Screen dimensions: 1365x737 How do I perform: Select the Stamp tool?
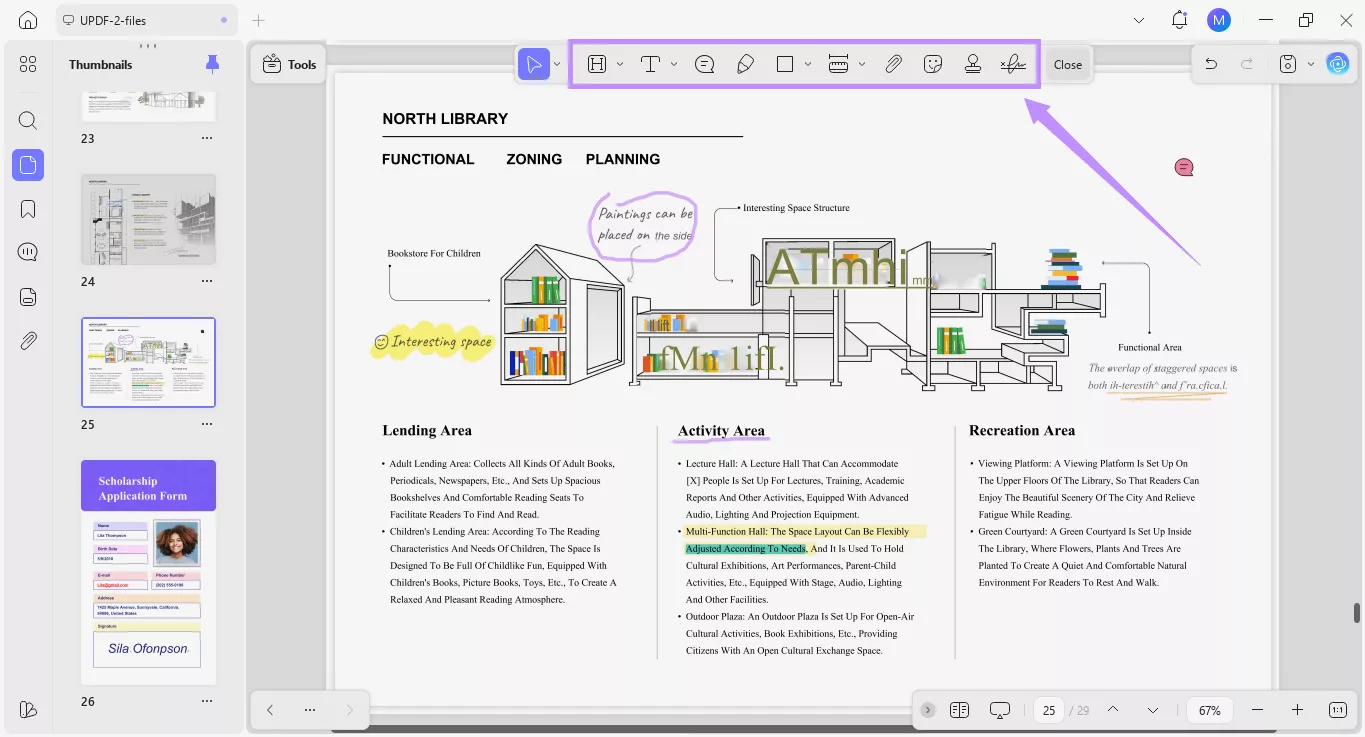(x=972, y=63)
